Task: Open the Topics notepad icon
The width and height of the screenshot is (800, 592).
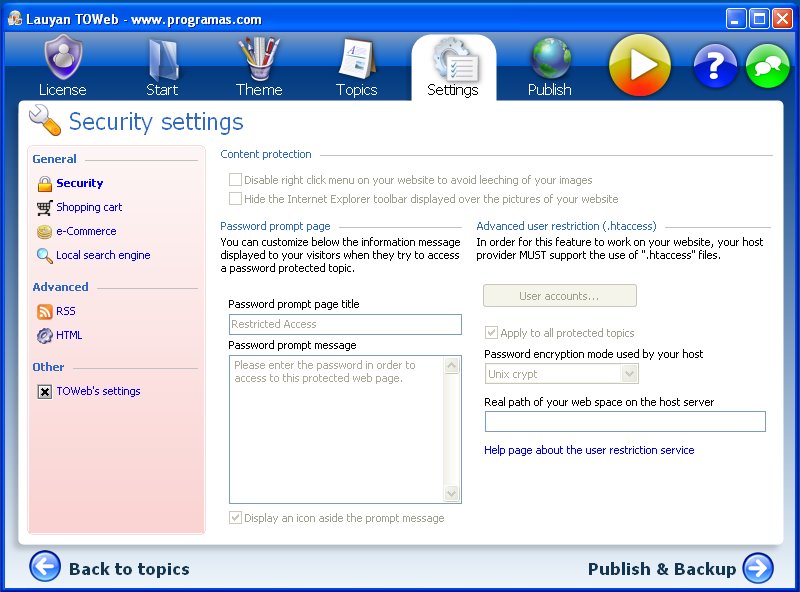Action: pos(357,58)
